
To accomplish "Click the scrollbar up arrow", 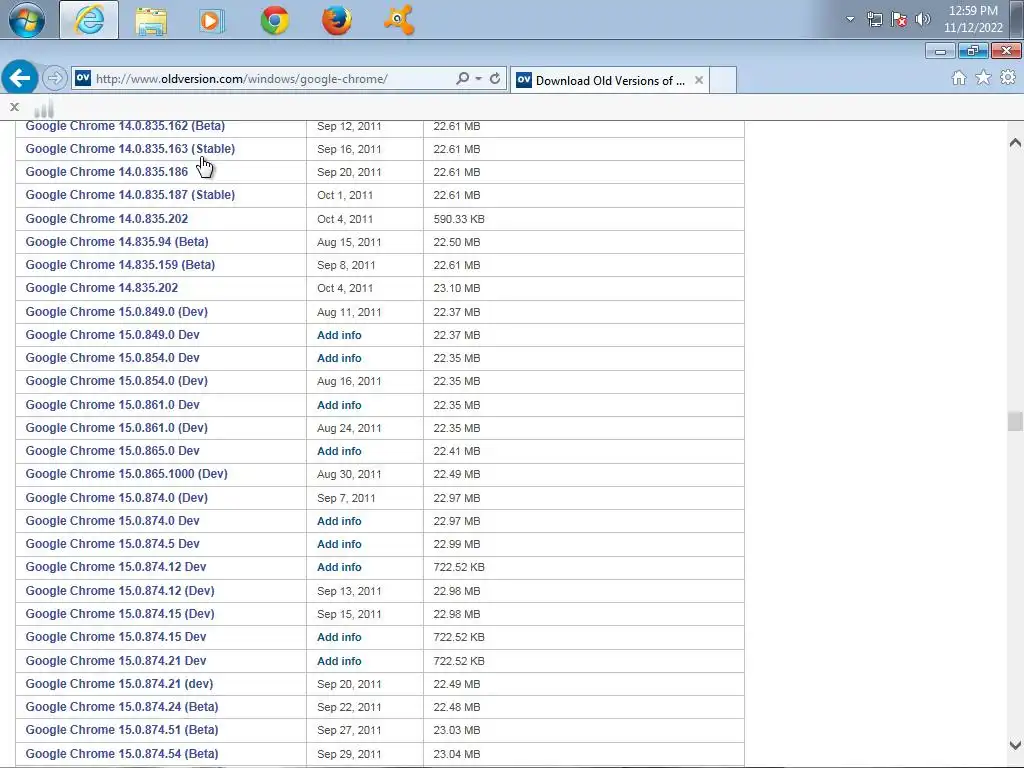I will pos(1015,142).
